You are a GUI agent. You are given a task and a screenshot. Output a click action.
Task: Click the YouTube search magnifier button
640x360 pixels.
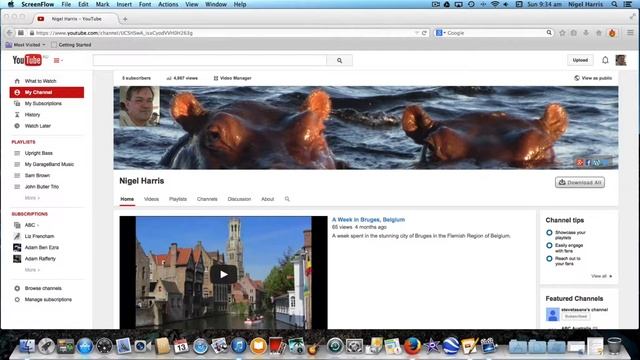pos(339,60)
